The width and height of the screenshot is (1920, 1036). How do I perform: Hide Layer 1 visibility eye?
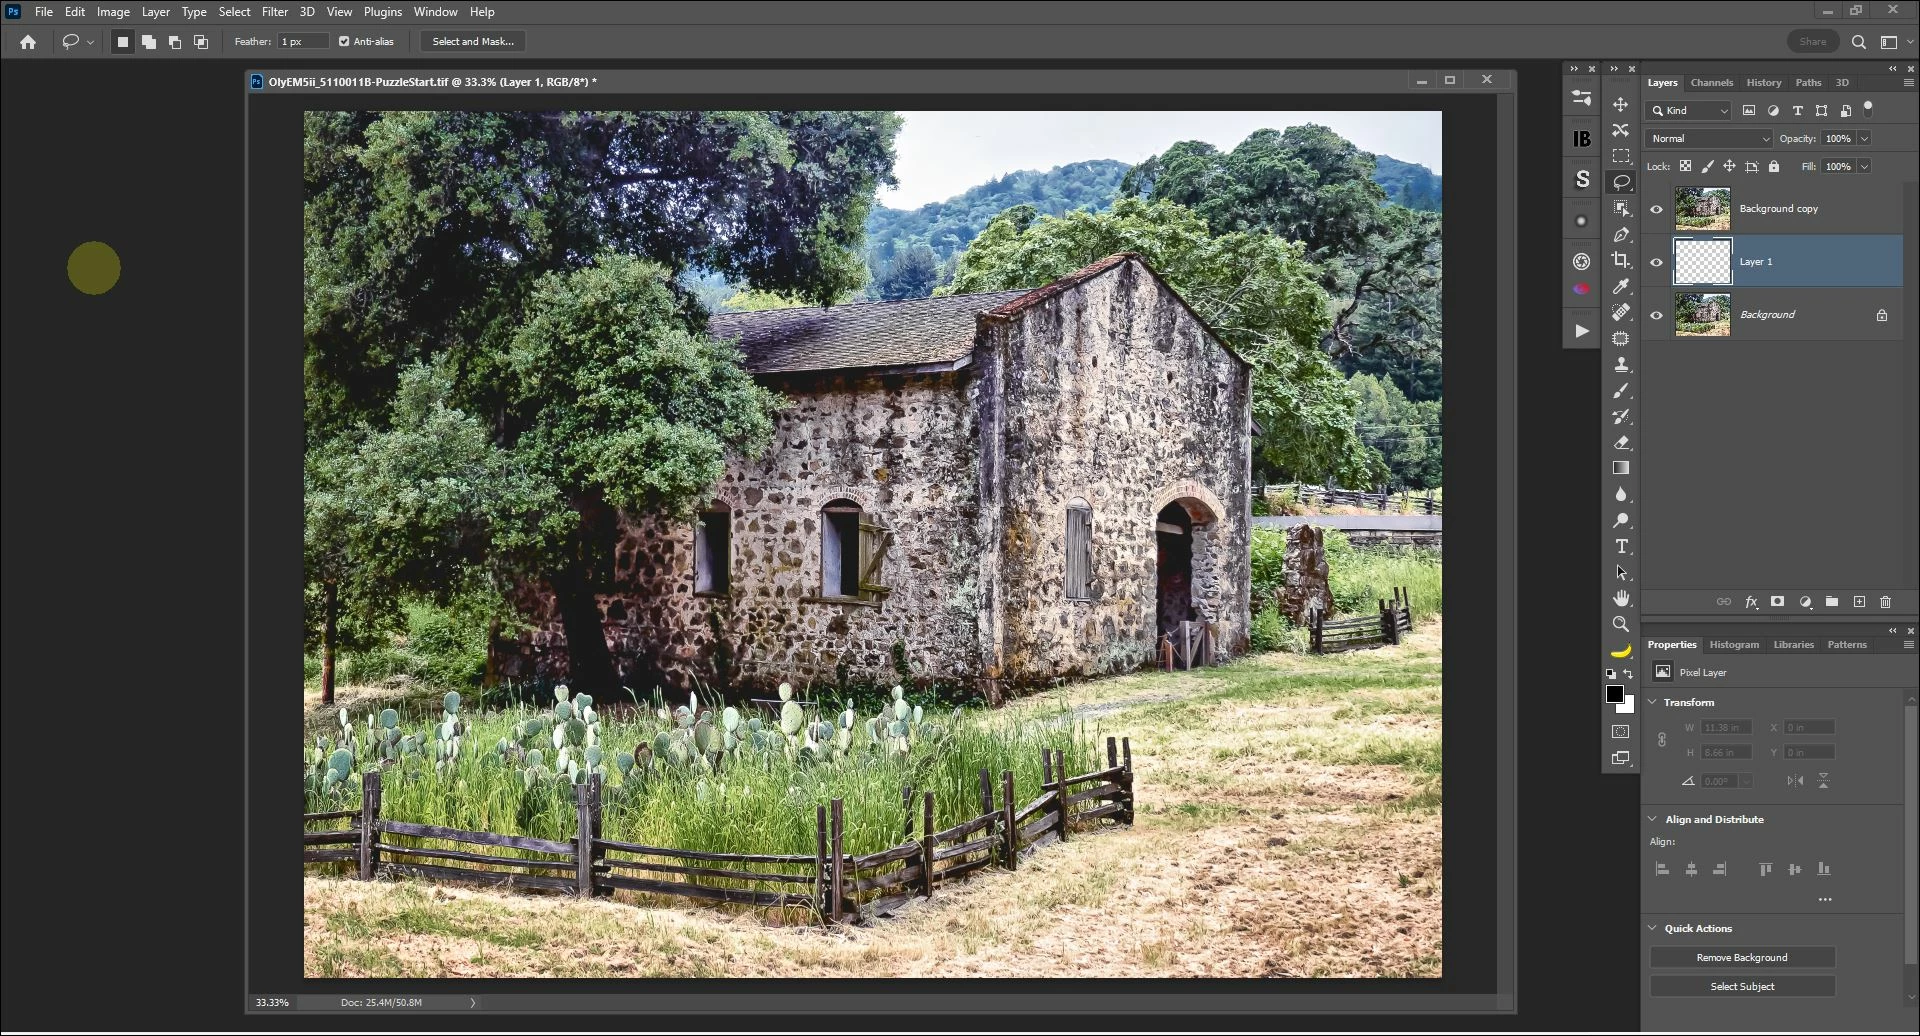point(1656,262)
